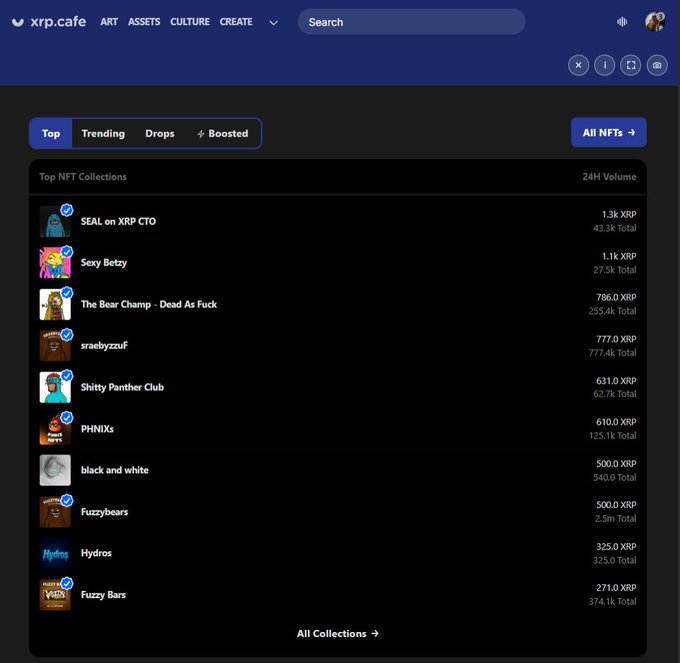680x663 pixels.
Task: Focus the Search field
Action: 412,22
